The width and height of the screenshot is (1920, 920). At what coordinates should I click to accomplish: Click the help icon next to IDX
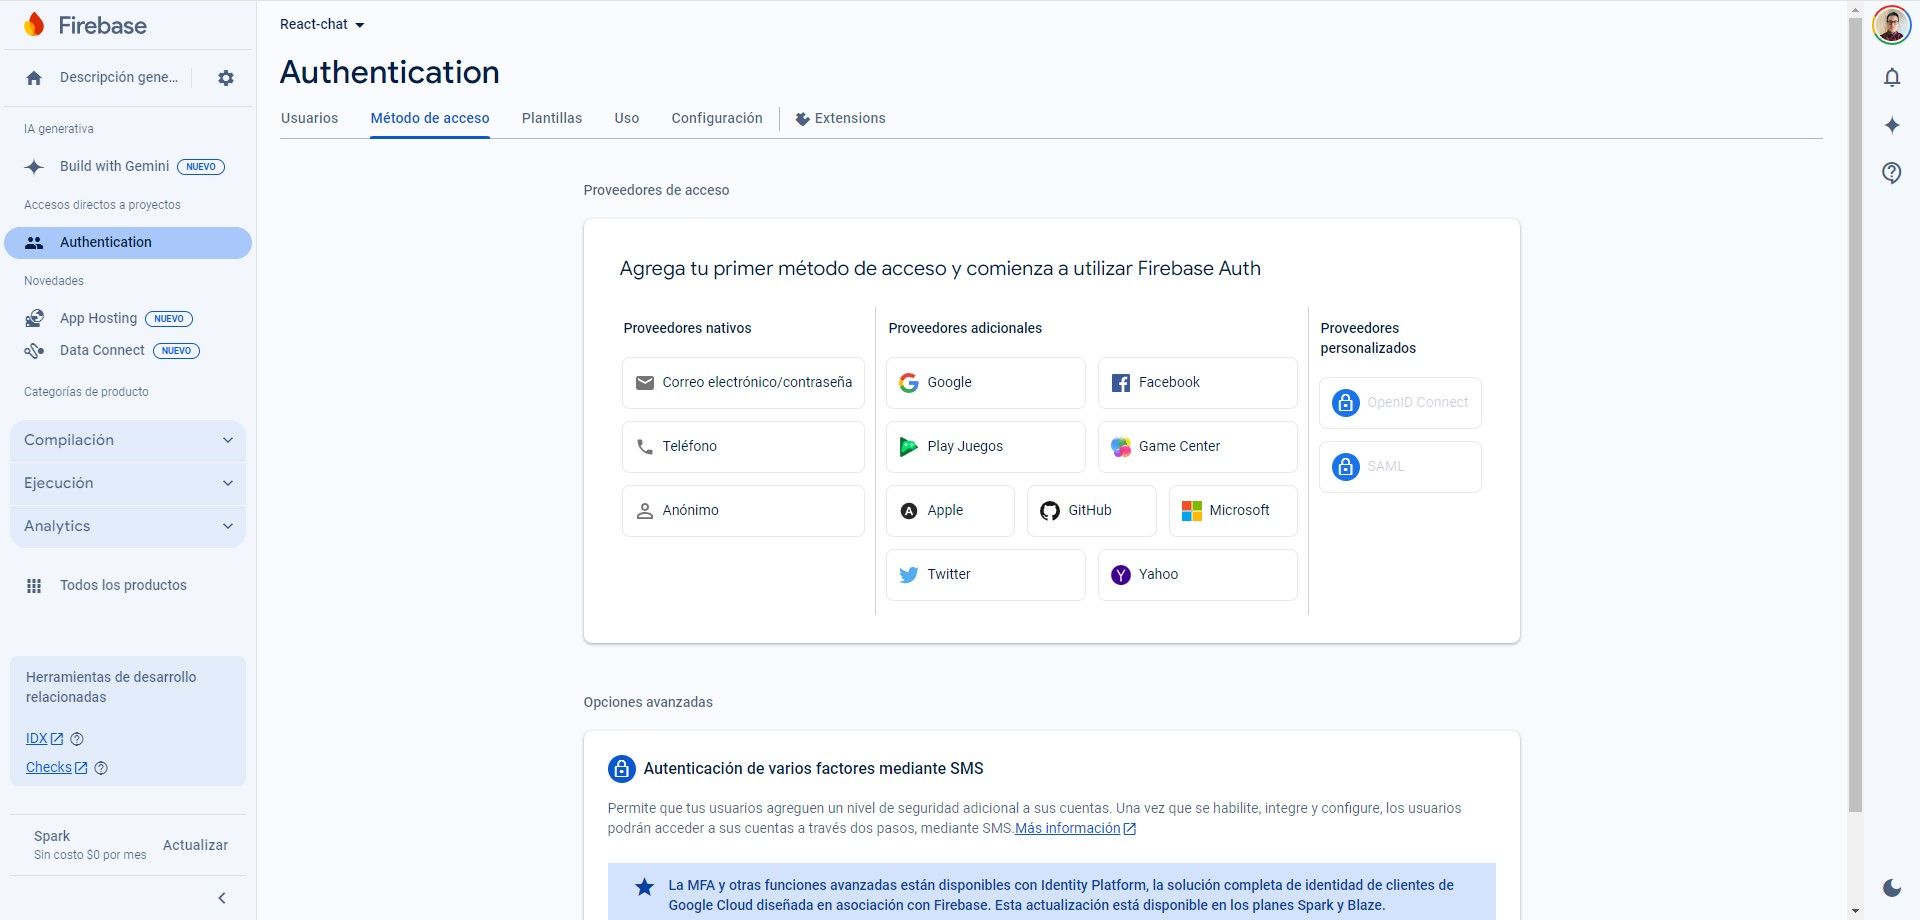(x=77, y=739)
